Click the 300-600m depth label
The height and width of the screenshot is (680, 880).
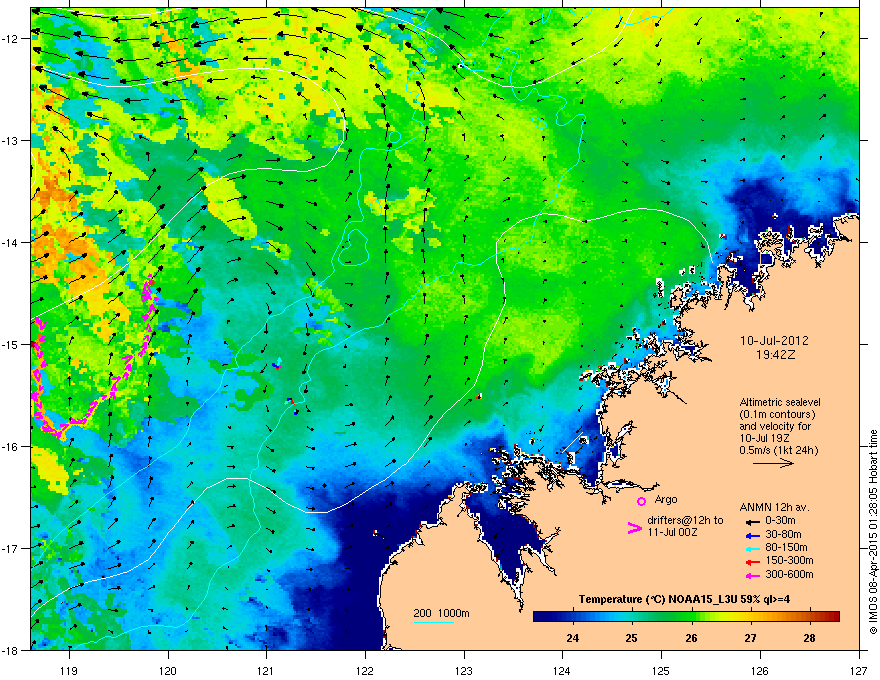click(x=789, y=574)
